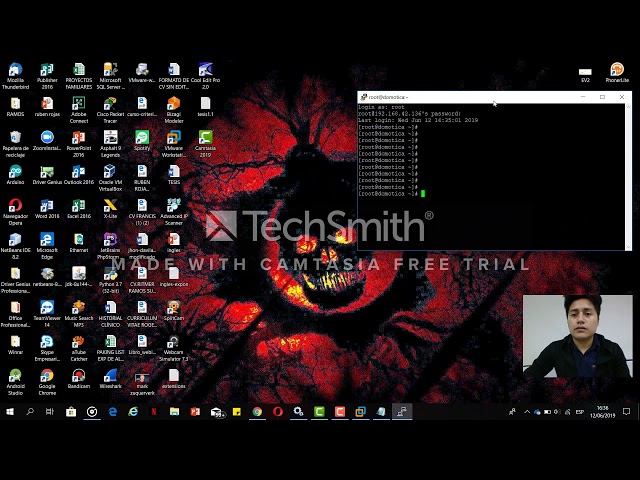Open Task View from the taskbar
Screen dimensions: 640x480
point(50,411)
